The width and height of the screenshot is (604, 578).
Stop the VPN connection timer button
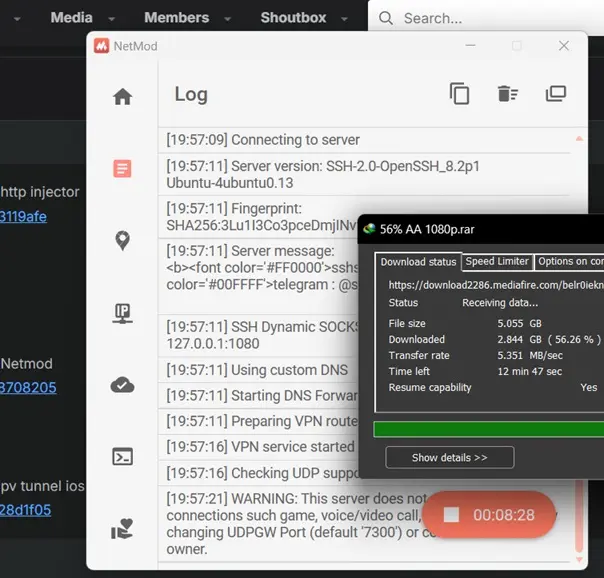click(x=489, y=514)
